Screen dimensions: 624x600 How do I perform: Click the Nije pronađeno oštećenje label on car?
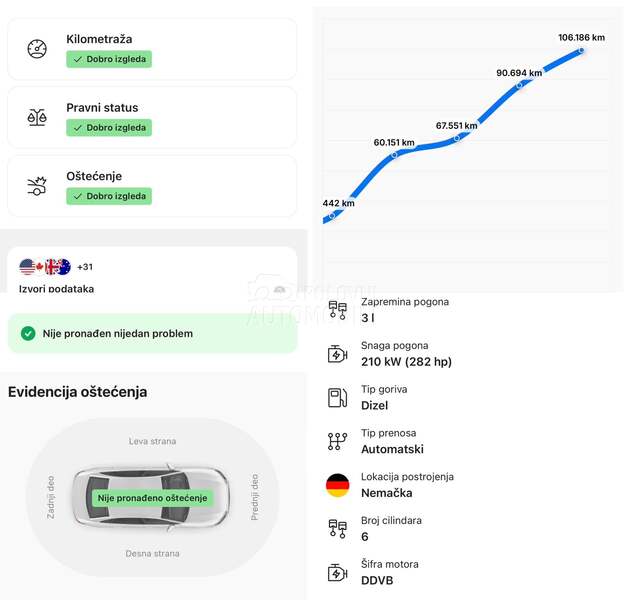click(x=152, y=498)
